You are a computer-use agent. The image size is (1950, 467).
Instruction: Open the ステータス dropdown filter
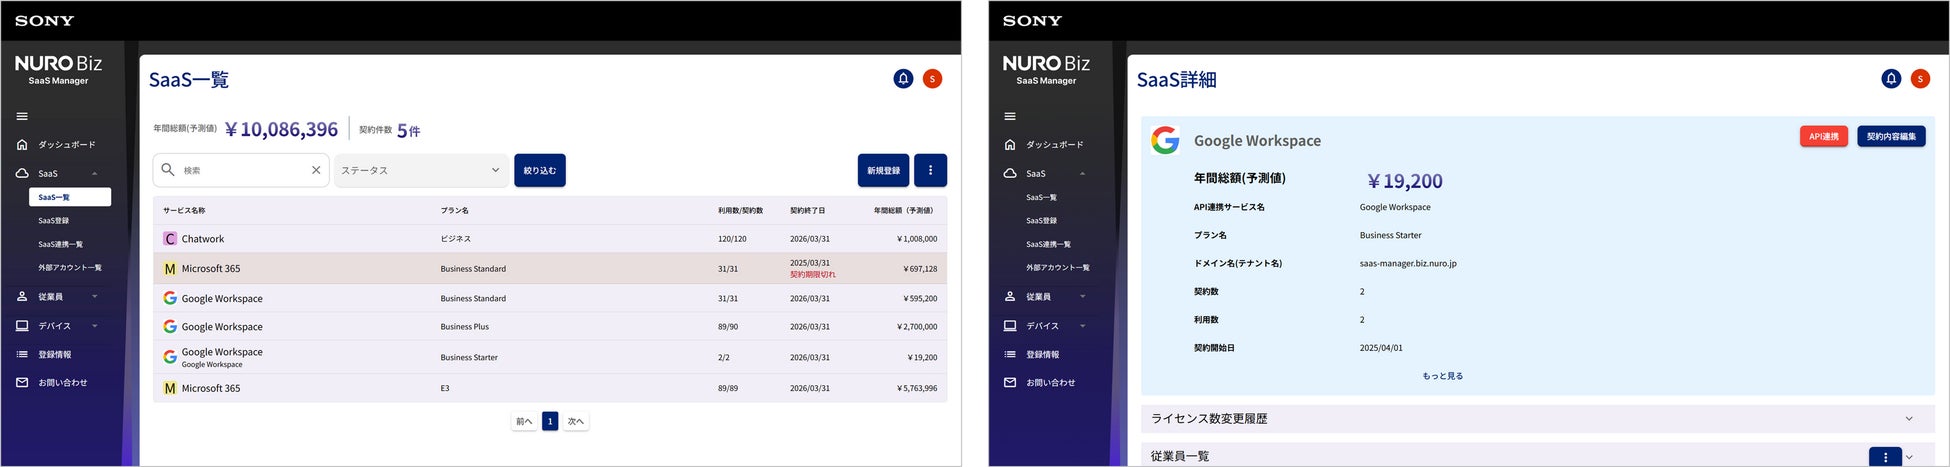click(x=421, y=170)
